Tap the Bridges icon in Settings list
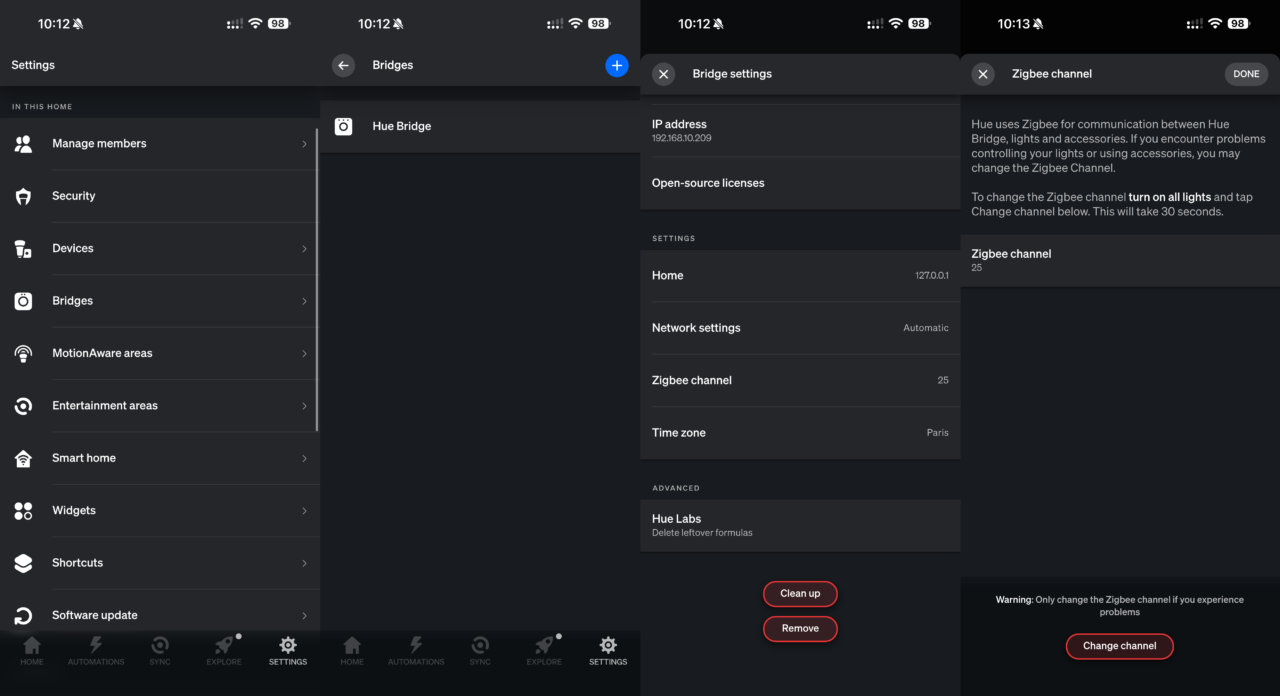This screenshot has width=1280, height=696. [23, 301]
